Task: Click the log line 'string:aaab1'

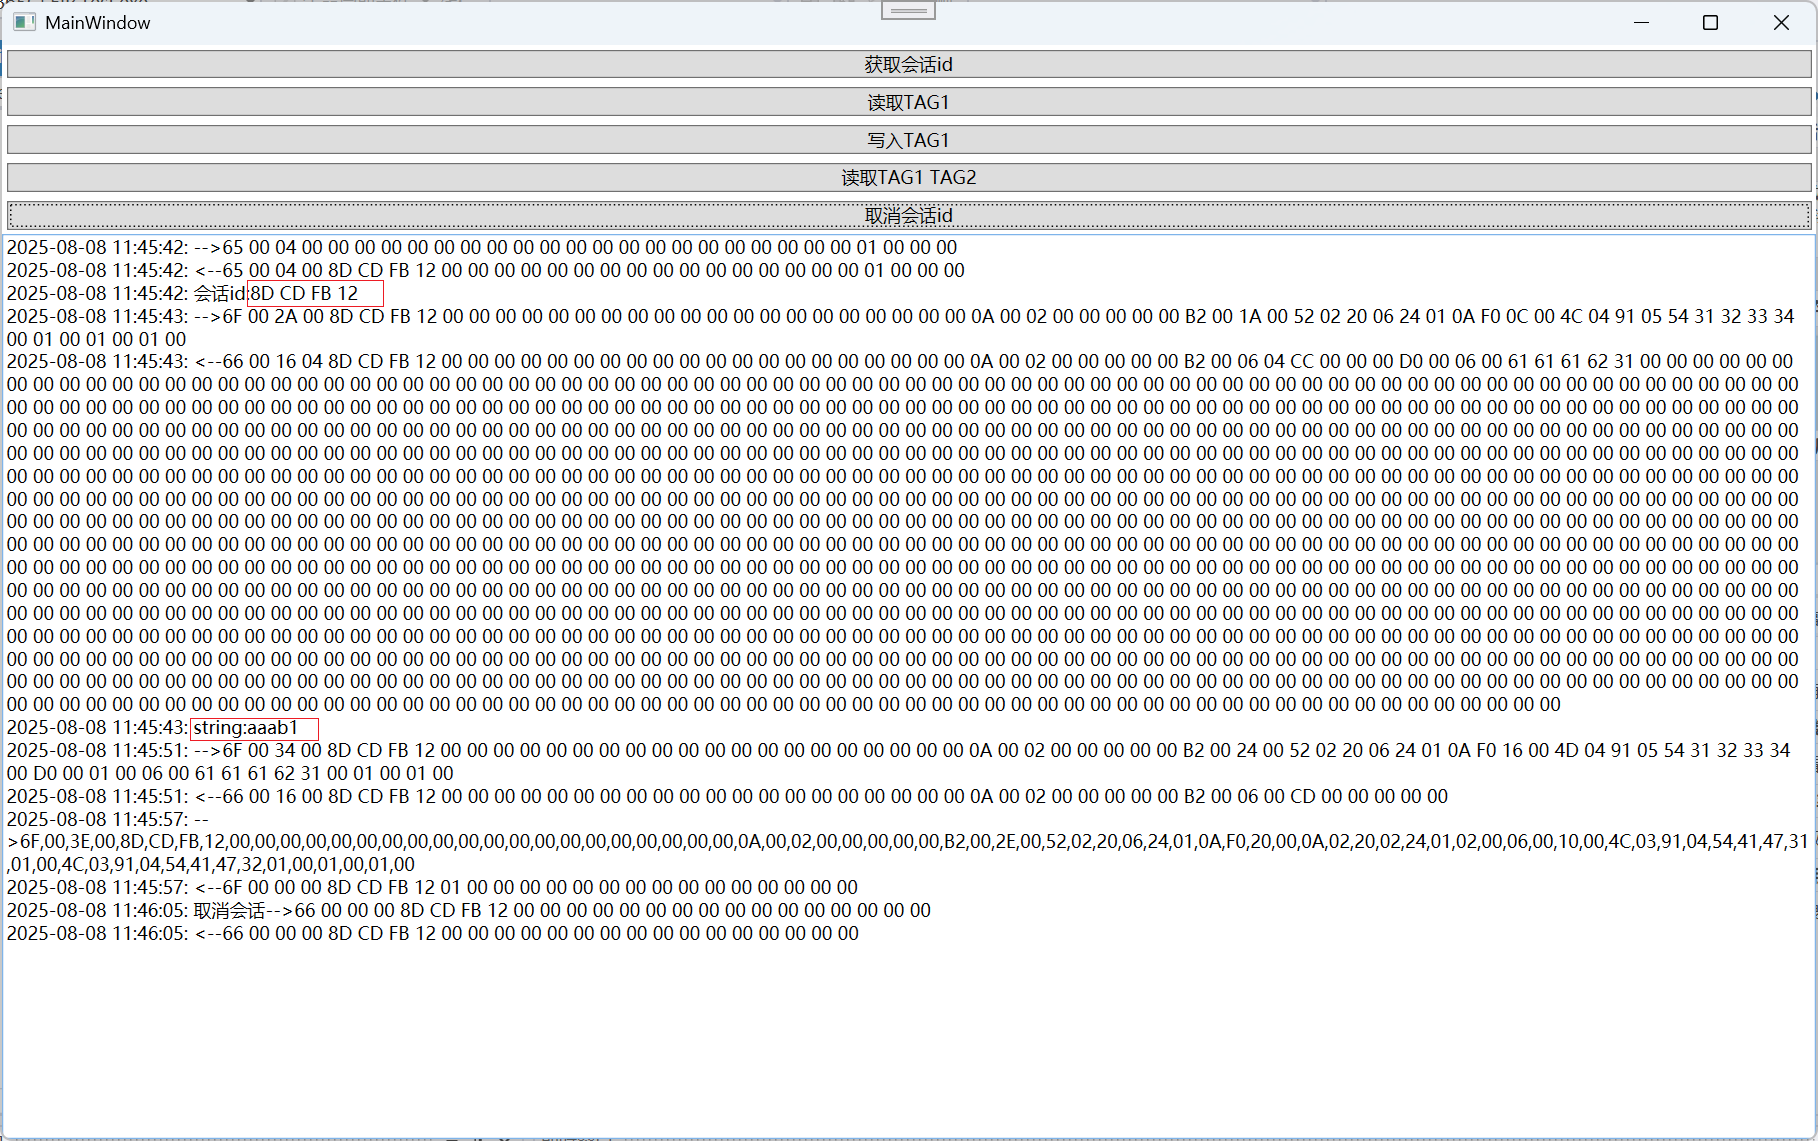Action: tap(153, 727)
